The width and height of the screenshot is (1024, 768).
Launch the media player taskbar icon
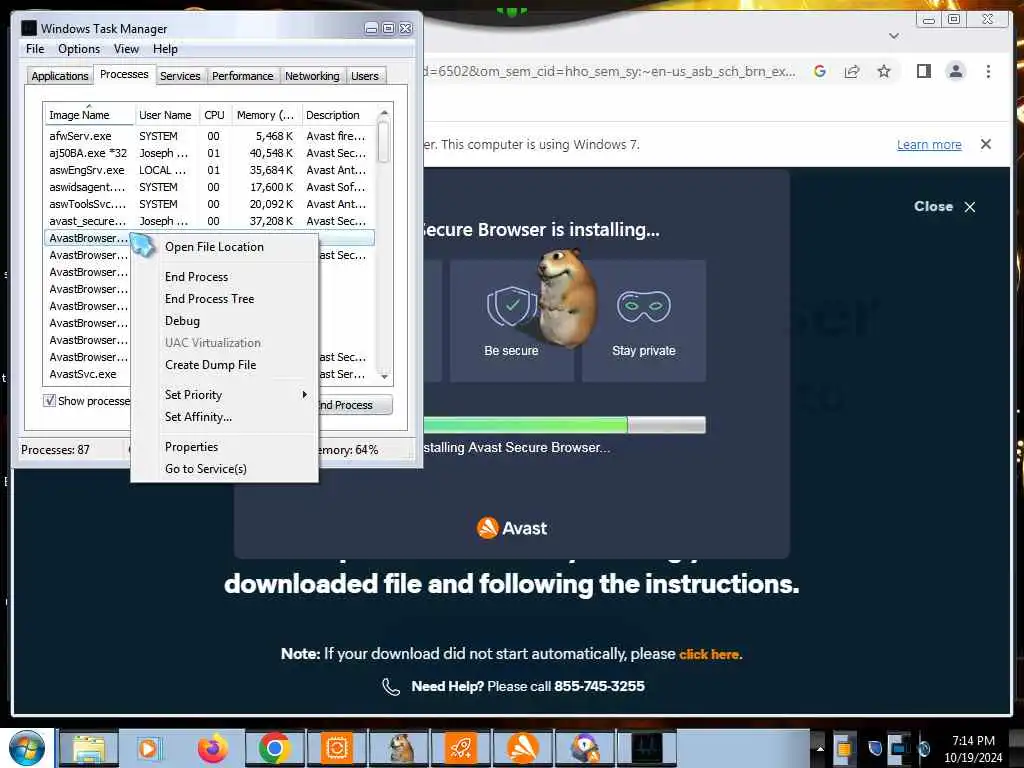click(148, 748)
